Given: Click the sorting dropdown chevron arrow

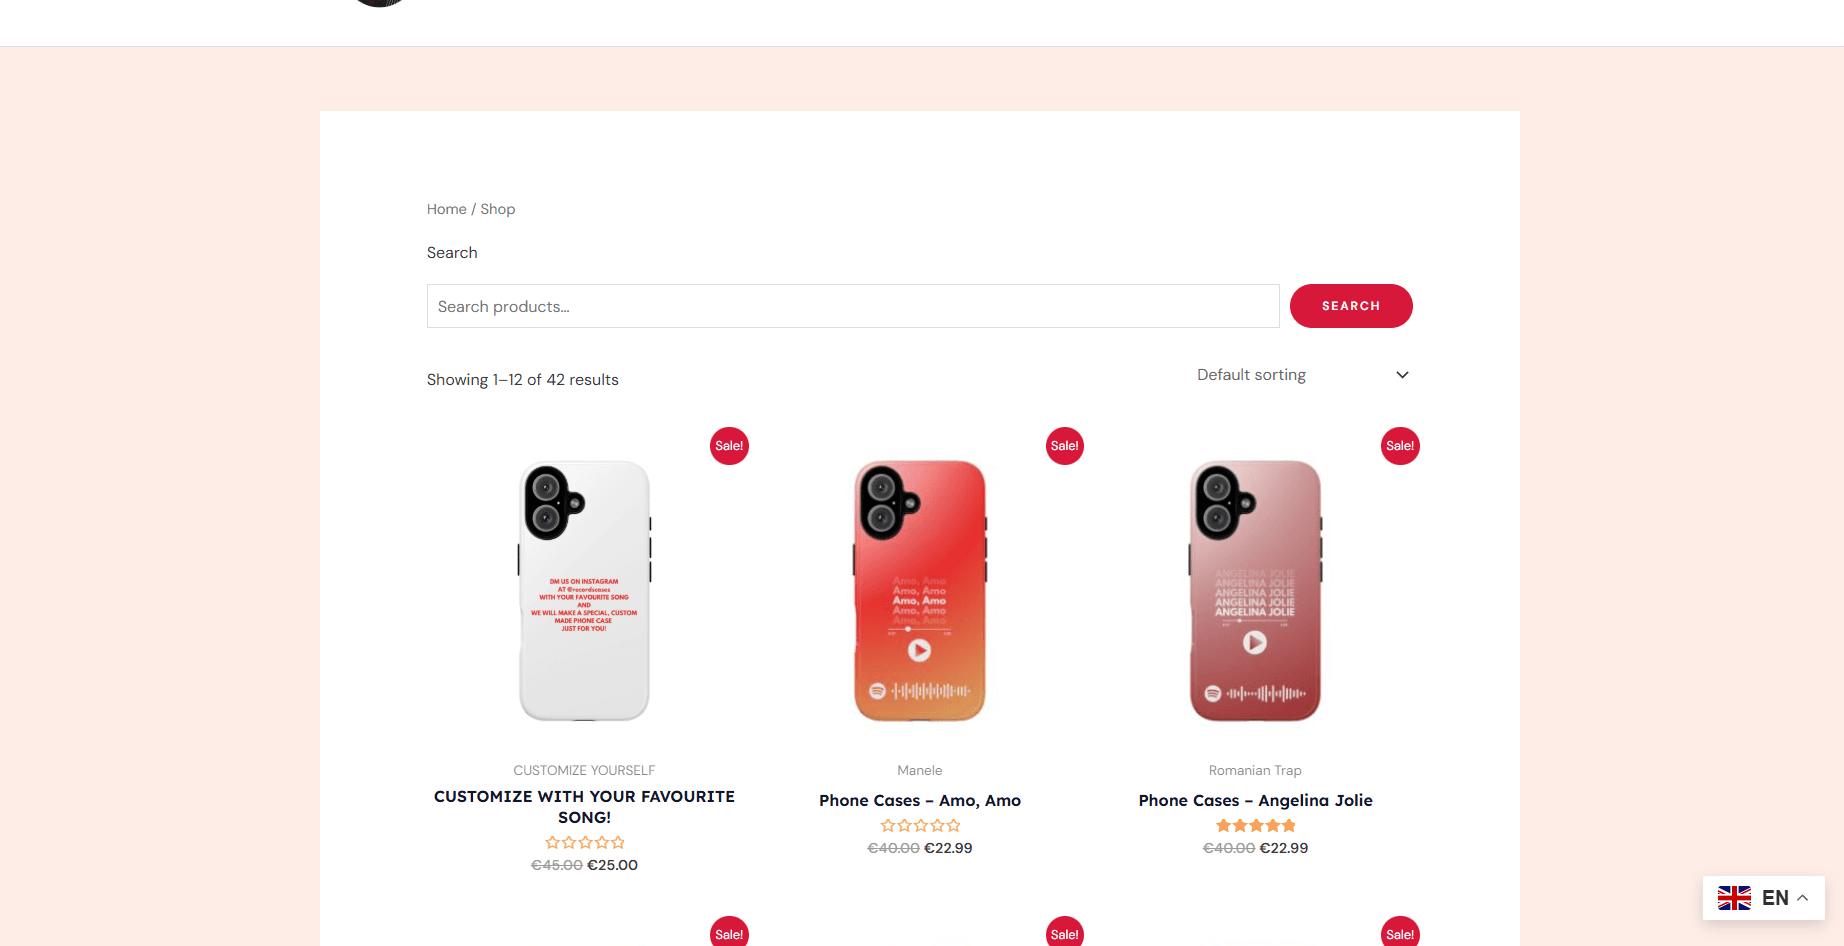Looking at the screenshot, I should point(1402,375).
